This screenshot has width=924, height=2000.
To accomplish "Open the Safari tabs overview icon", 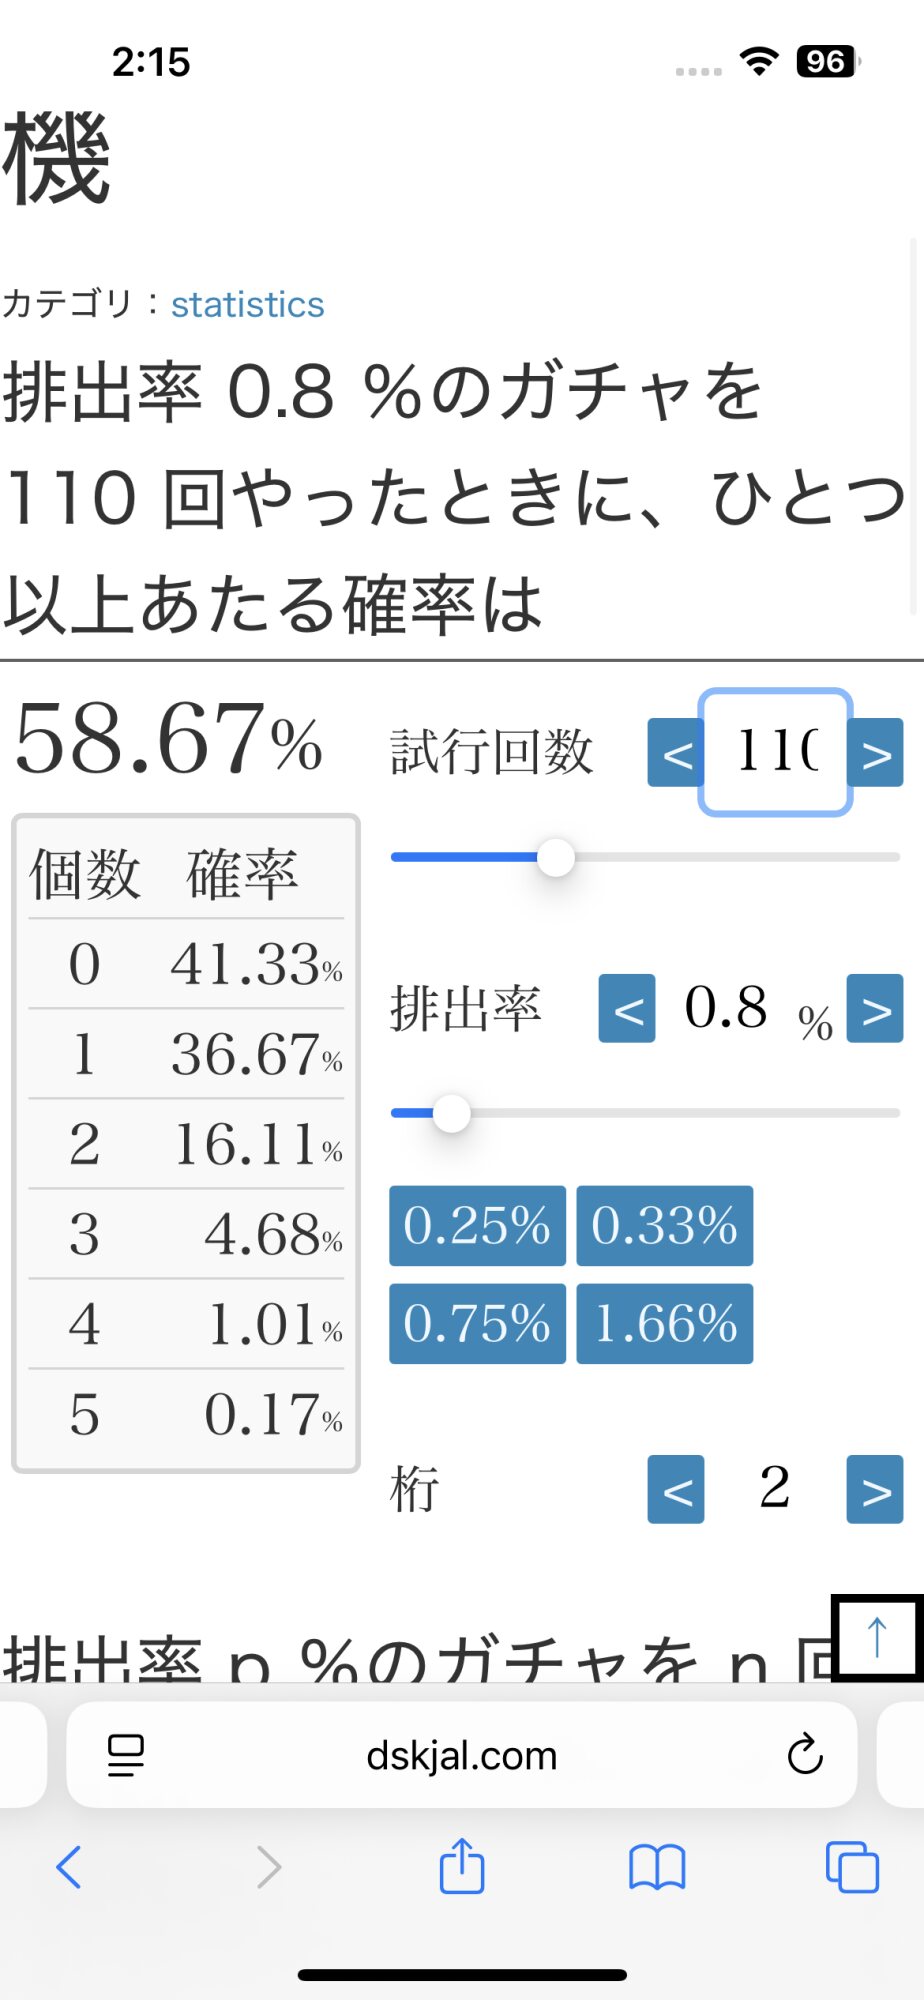I will coord(852,1866).
